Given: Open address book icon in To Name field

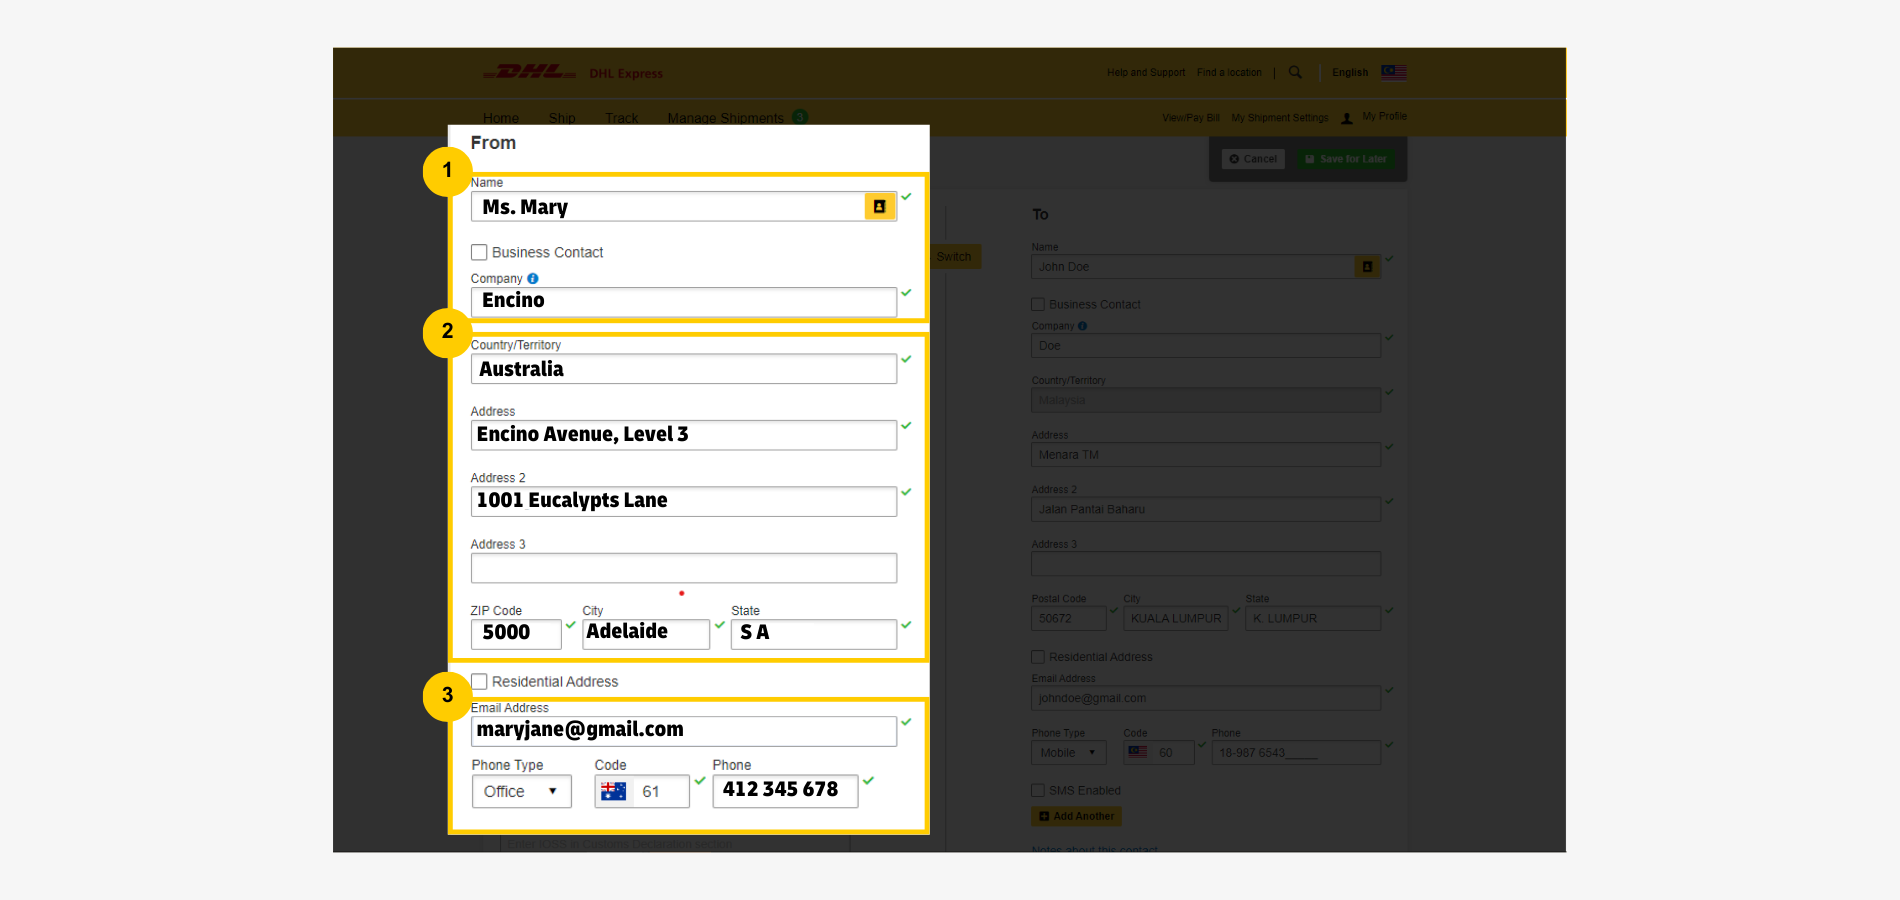Looking at the screenshot, I should click(1367, 267).
